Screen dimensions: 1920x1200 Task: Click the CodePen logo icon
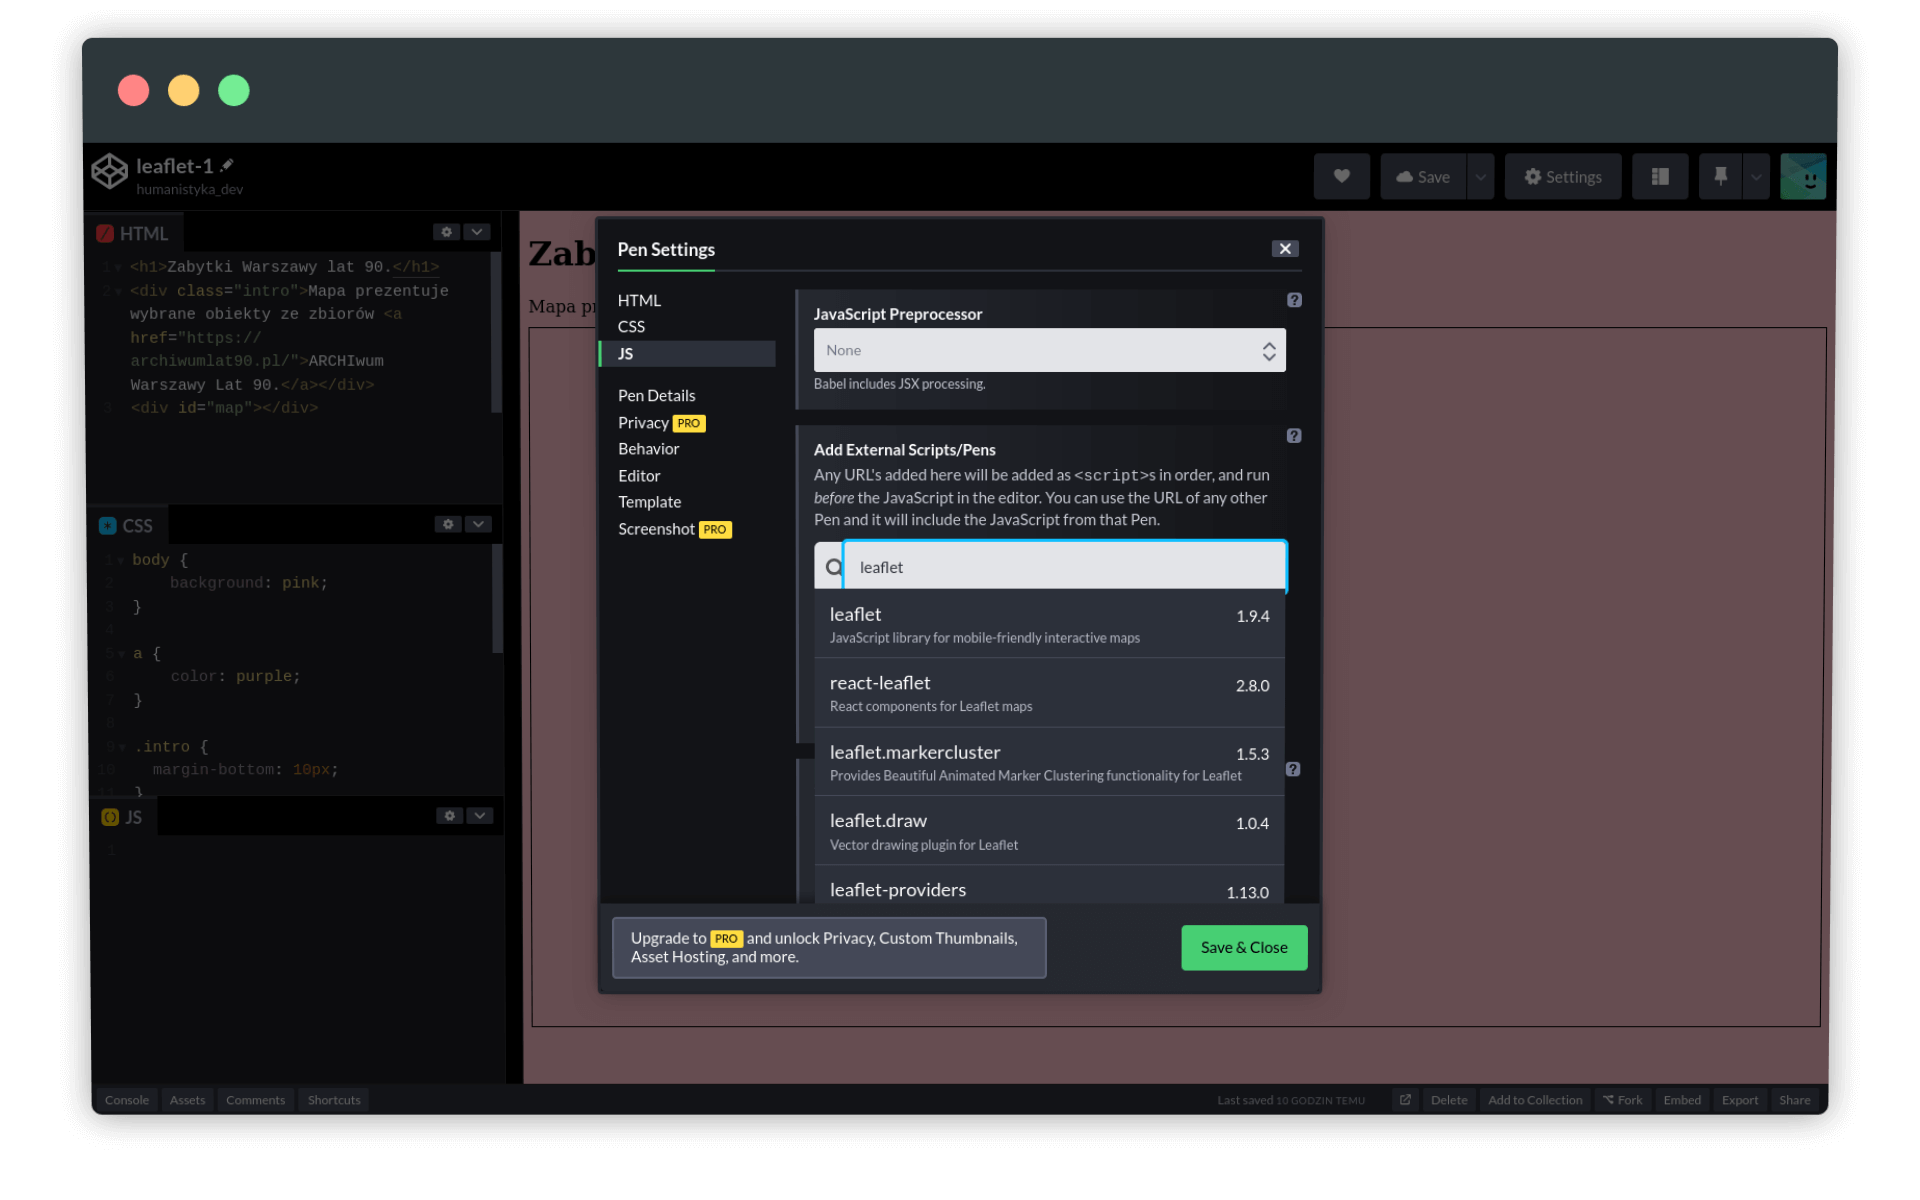(x=110, y=171)
